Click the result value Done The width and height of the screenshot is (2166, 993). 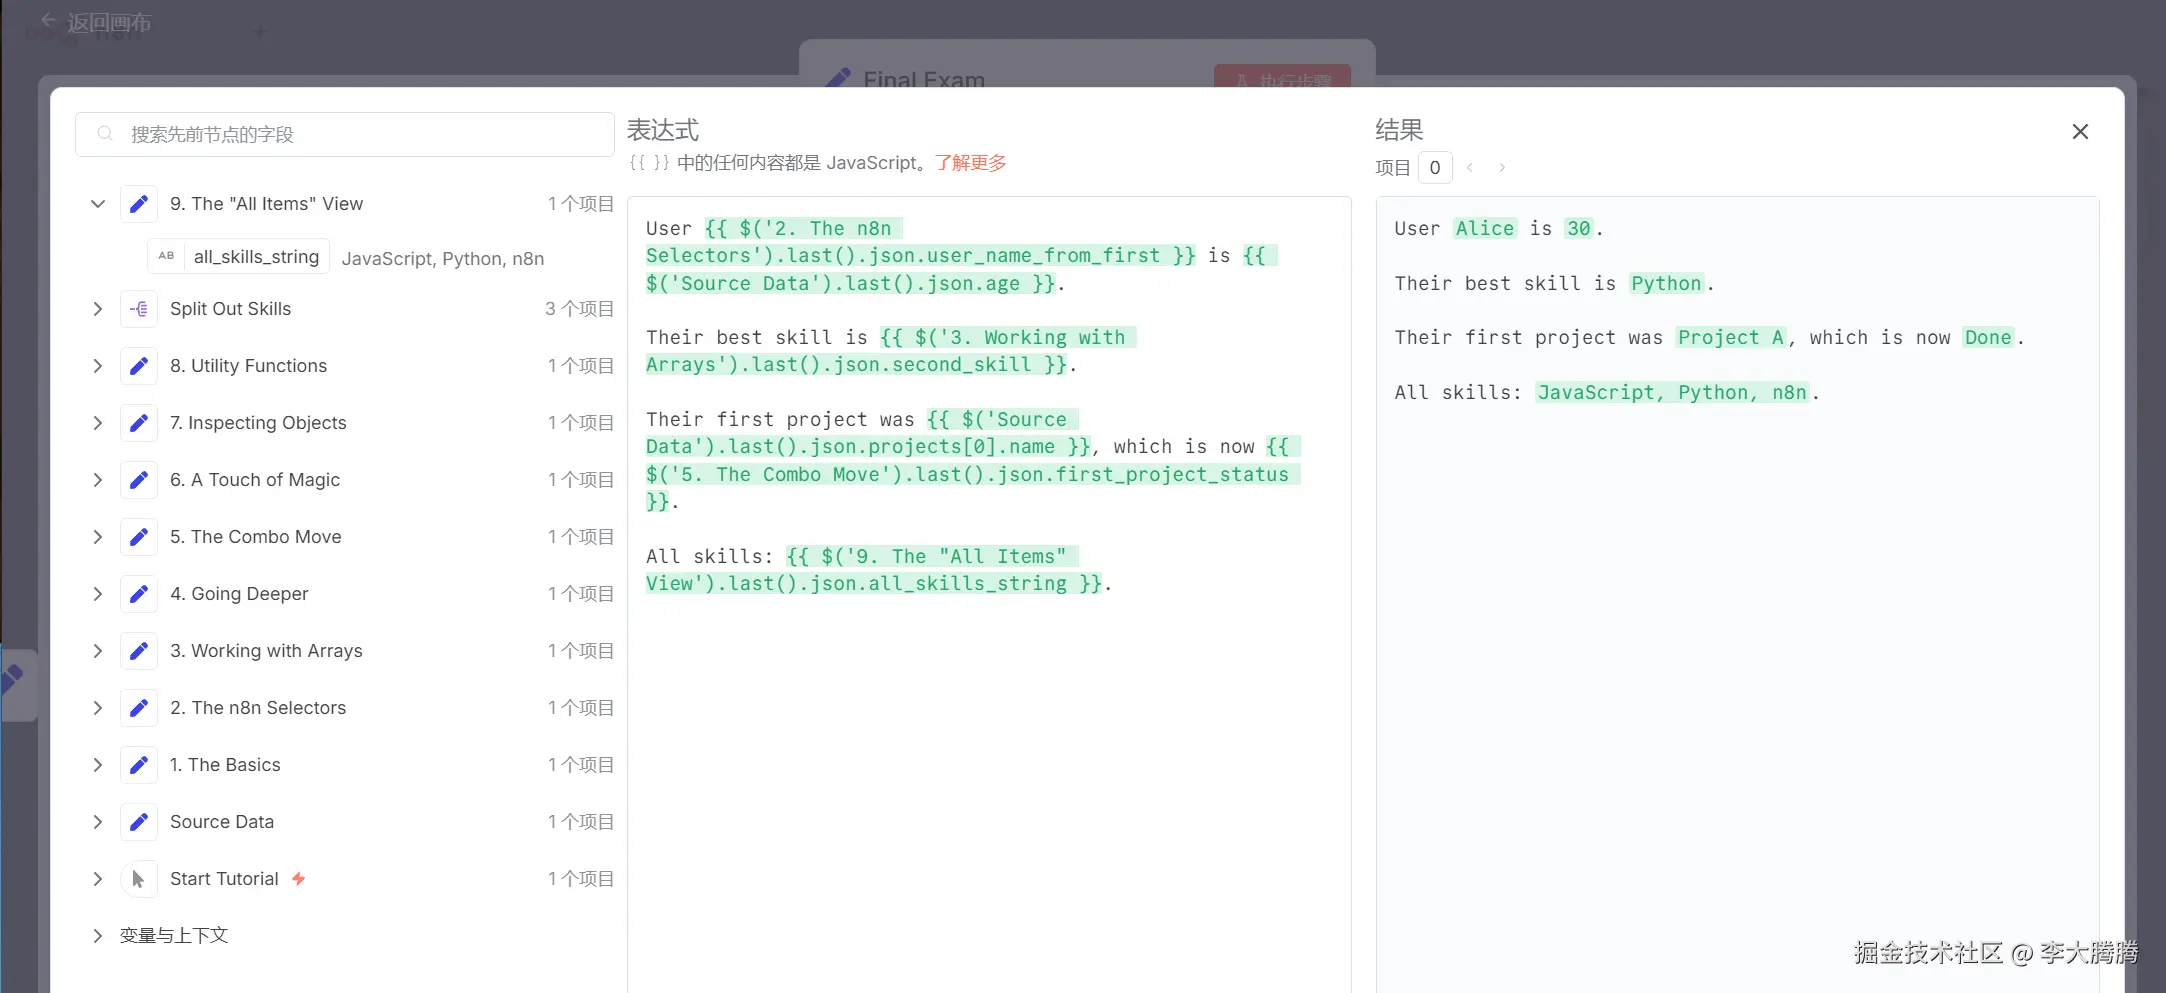(1988, 338)
